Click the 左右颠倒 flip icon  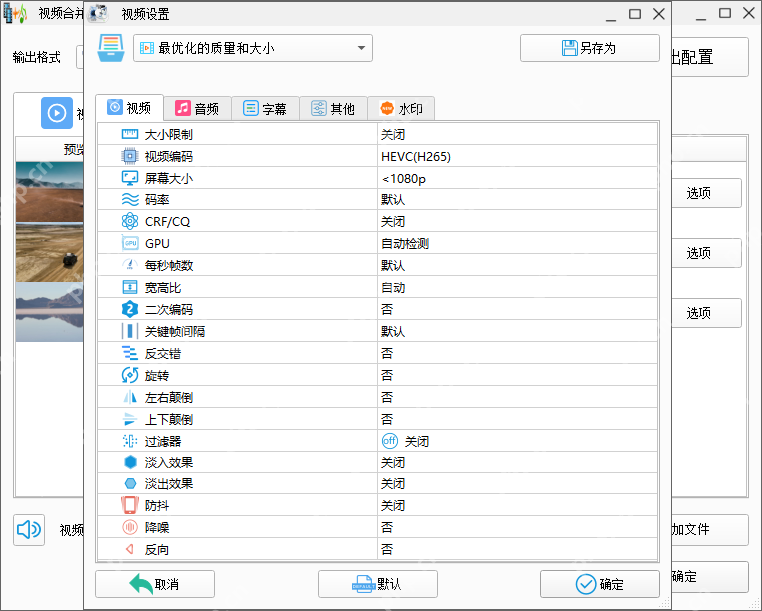130,398
